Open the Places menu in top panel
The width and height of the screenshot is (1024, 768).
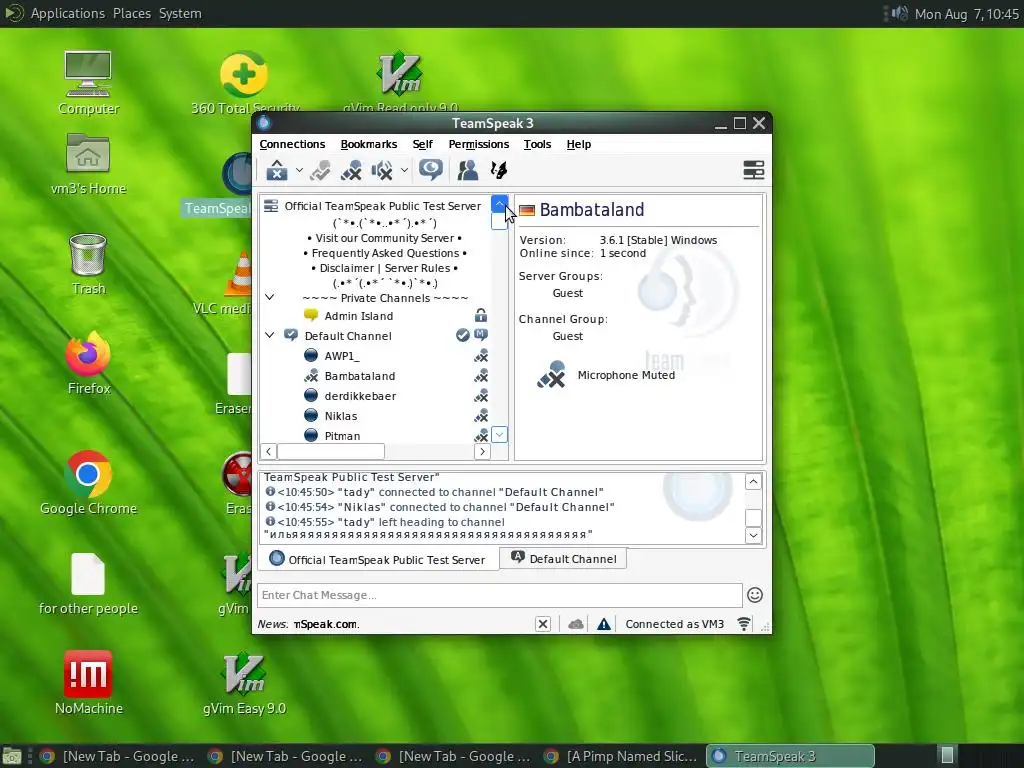[131, 14]
